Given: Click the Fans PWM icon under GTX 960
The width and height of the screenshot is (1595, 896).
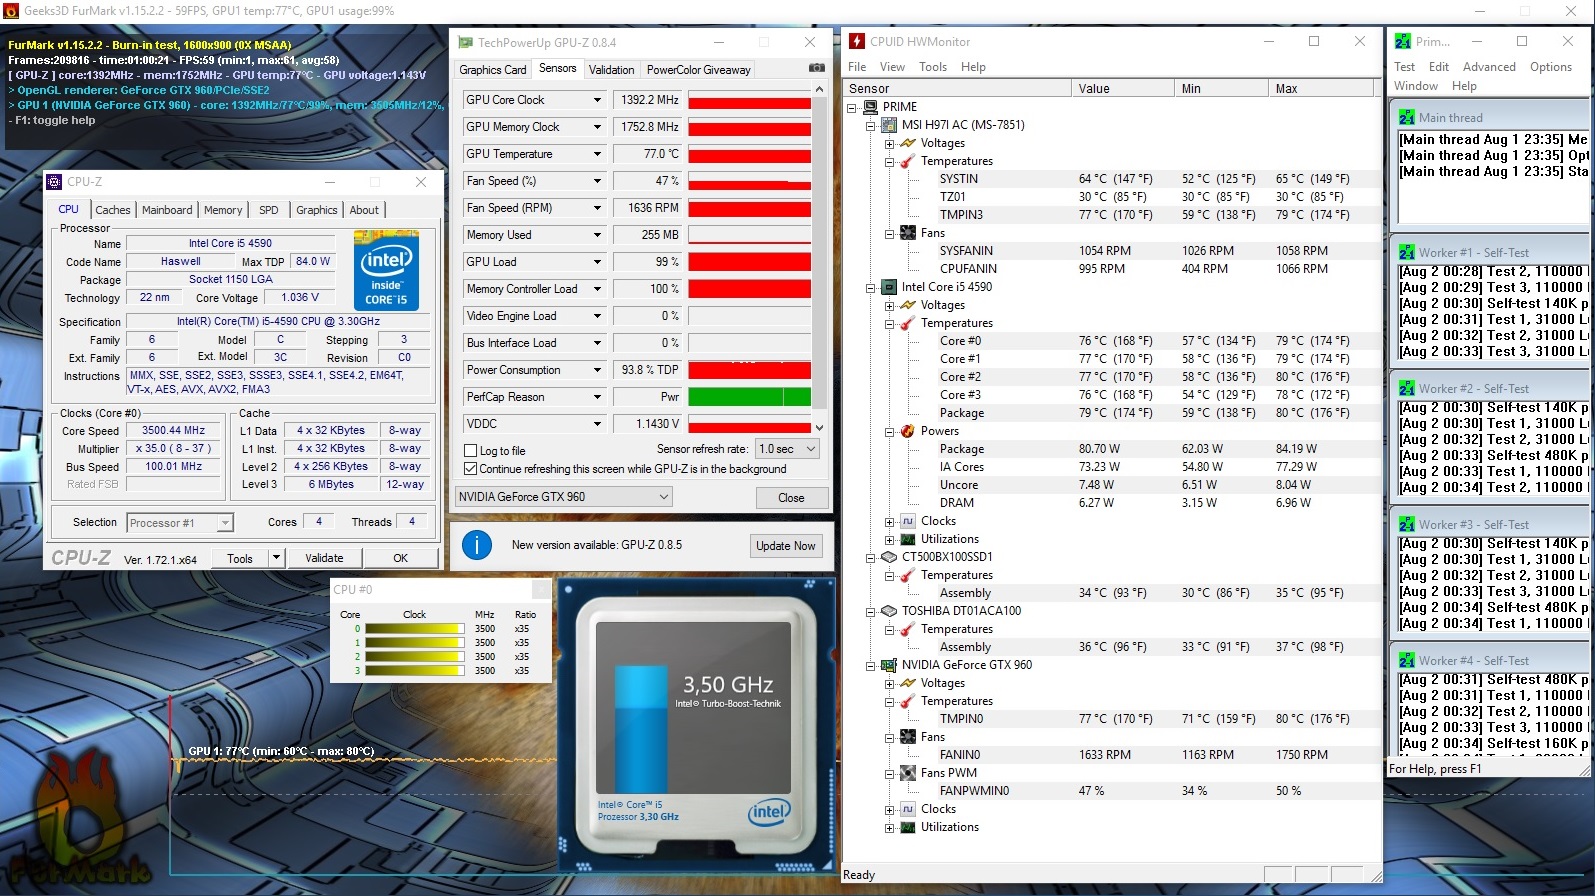Looking at the screenshot, I should pyautogui.click(x=908, y=773).
